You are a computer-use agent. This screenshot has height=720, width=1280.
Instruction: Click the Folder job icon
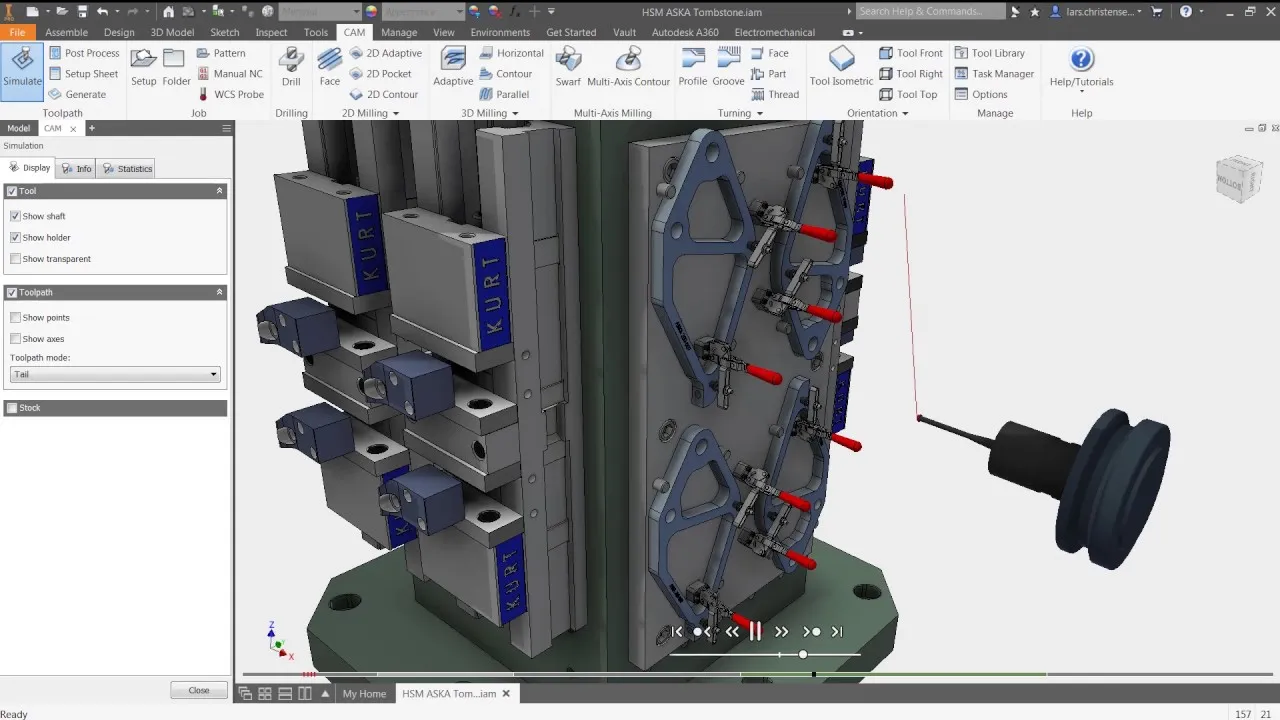coord(176,67)
